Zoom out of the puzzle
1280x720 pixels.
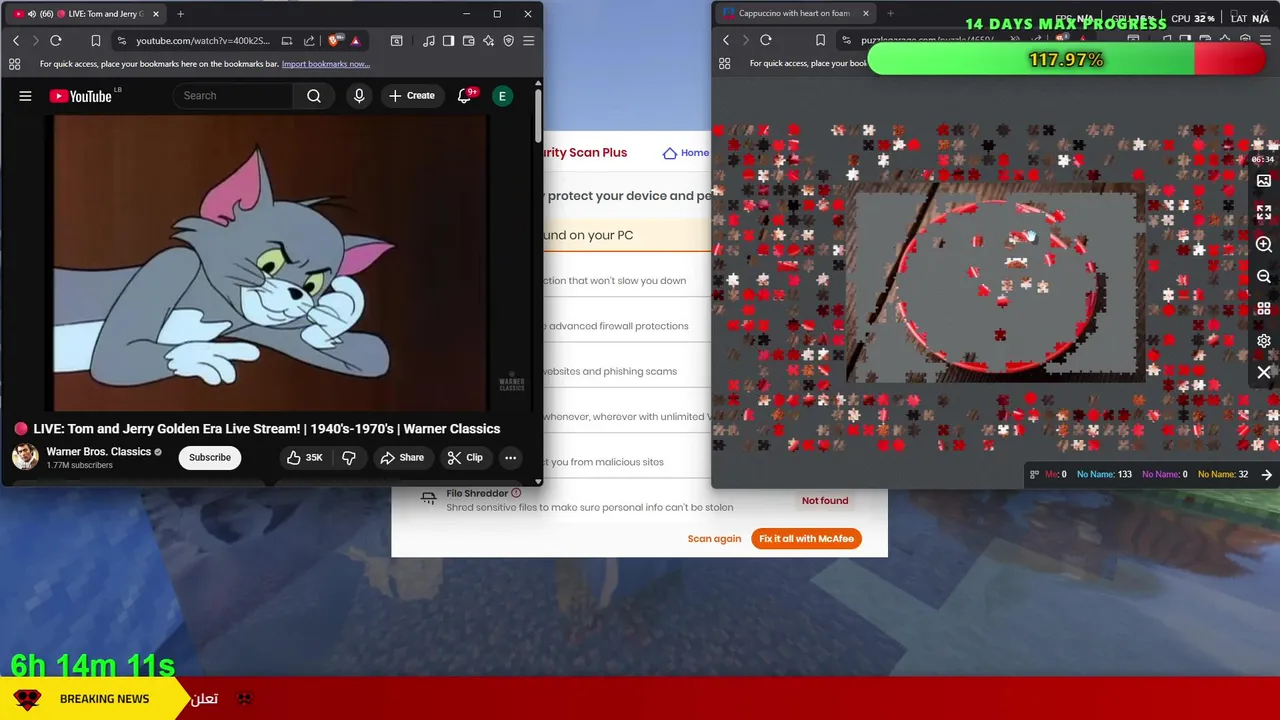coord(1264,277)
